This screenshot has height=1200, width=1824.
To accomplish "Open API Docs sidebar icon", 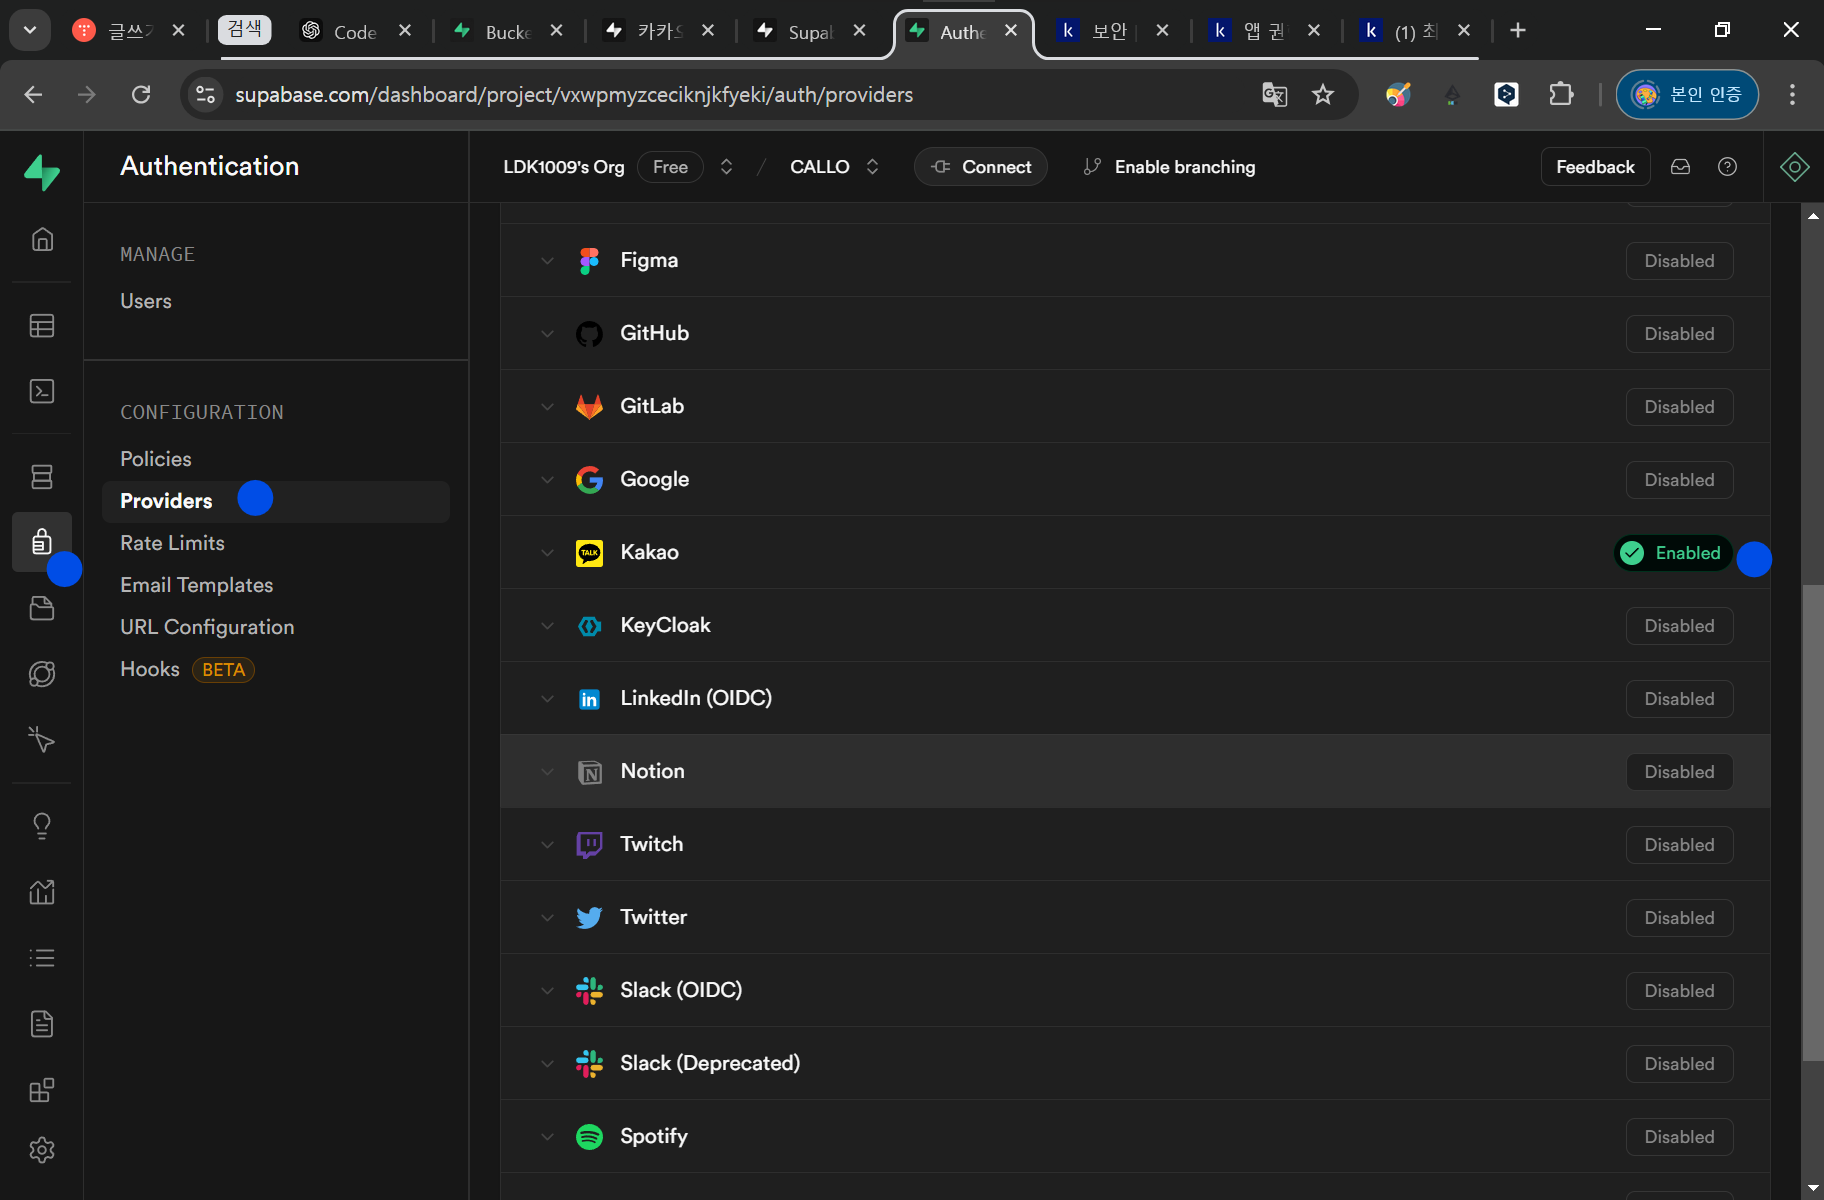I will click(x=42, y=1024).
